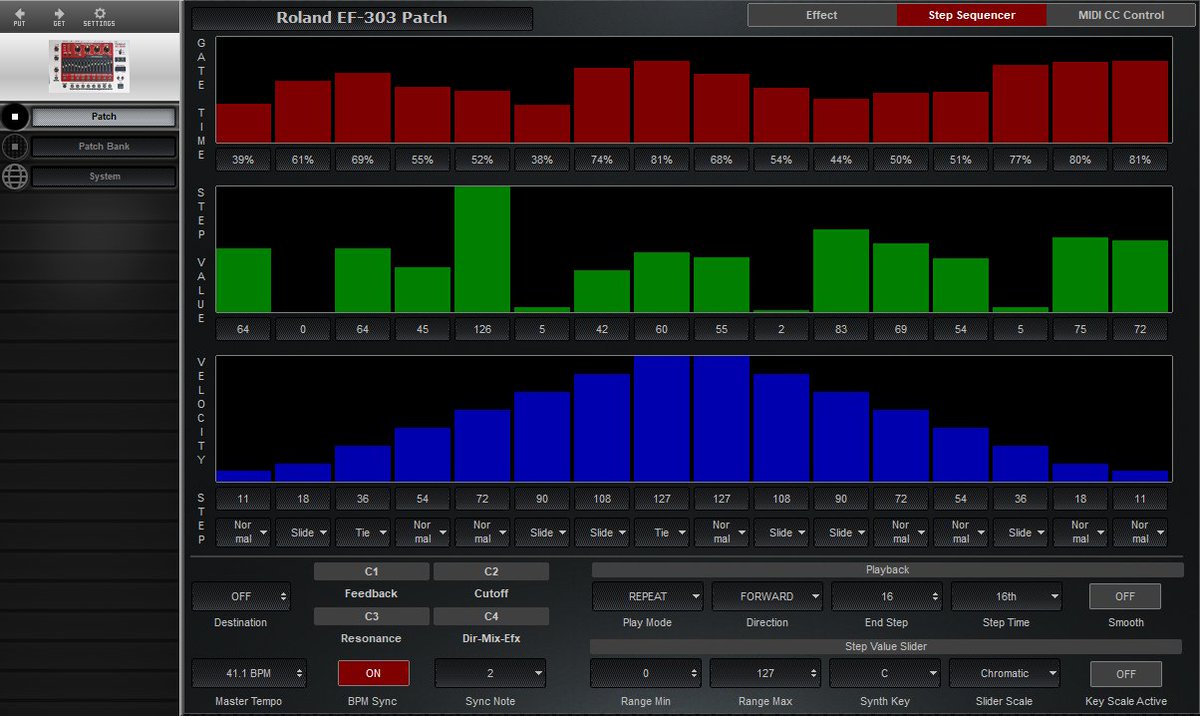This screenshot has height=716, width=1200.
Task: Switch to the Step Sequencer tab
Action: tap(972, 15)
